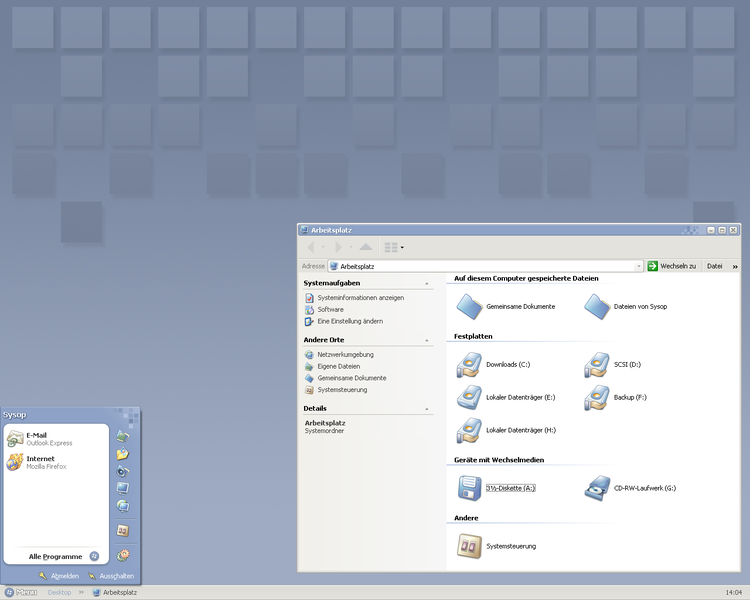Expand Alle Programme in the start menu

tap(62, 556)
